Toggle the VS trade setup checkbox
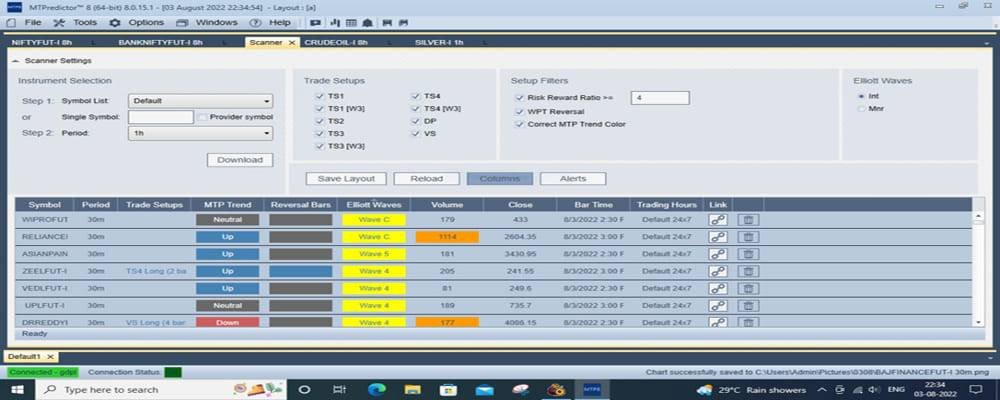 (416, 134)
